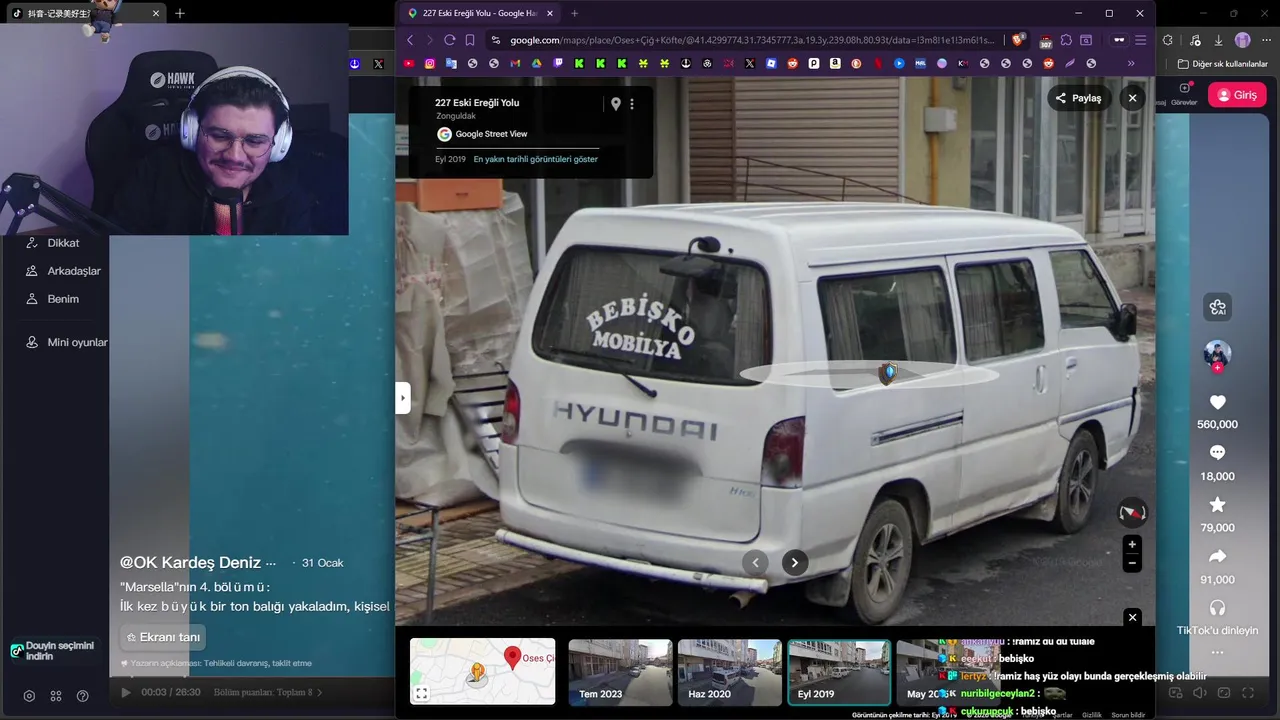Bookmark the current Google Maps page
The image size is (1280, 720).
click(470, 40)
